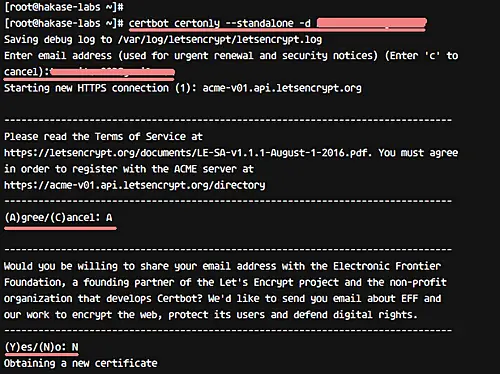500x374 pixels.
Task: Click the redacted email address after cancel)
Action: point(112,72)
